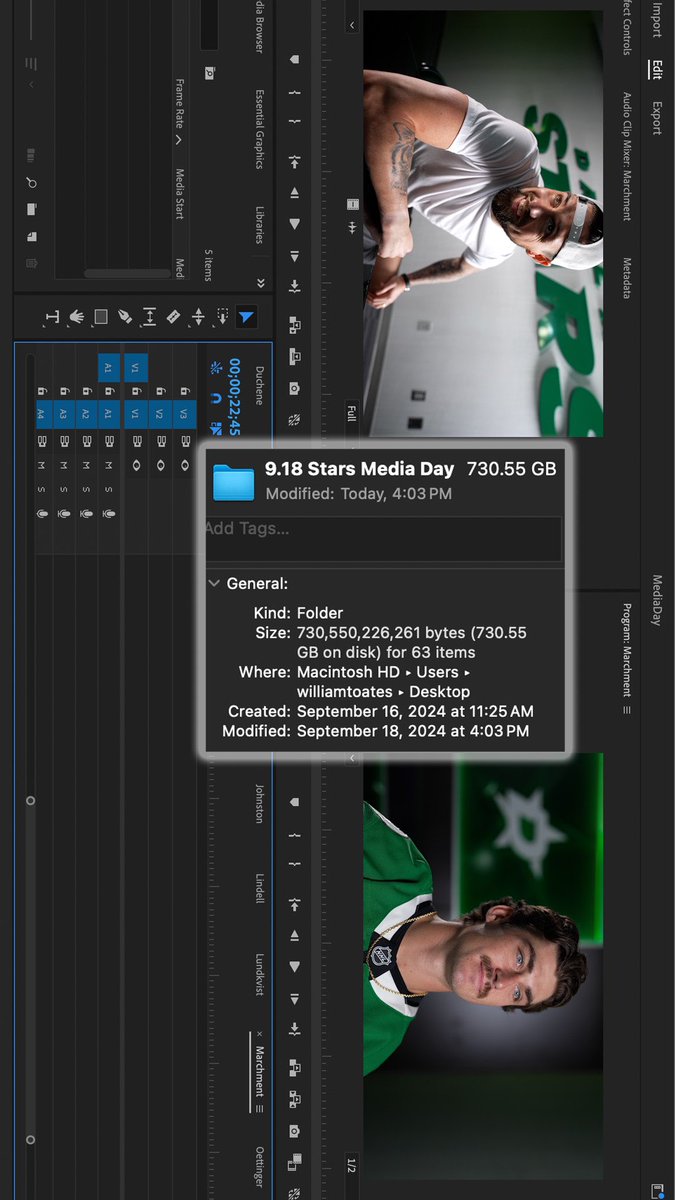Select the Pen tool
Image resolution: width=675 pixels, height=1200 pixels.
pos(125,317)
